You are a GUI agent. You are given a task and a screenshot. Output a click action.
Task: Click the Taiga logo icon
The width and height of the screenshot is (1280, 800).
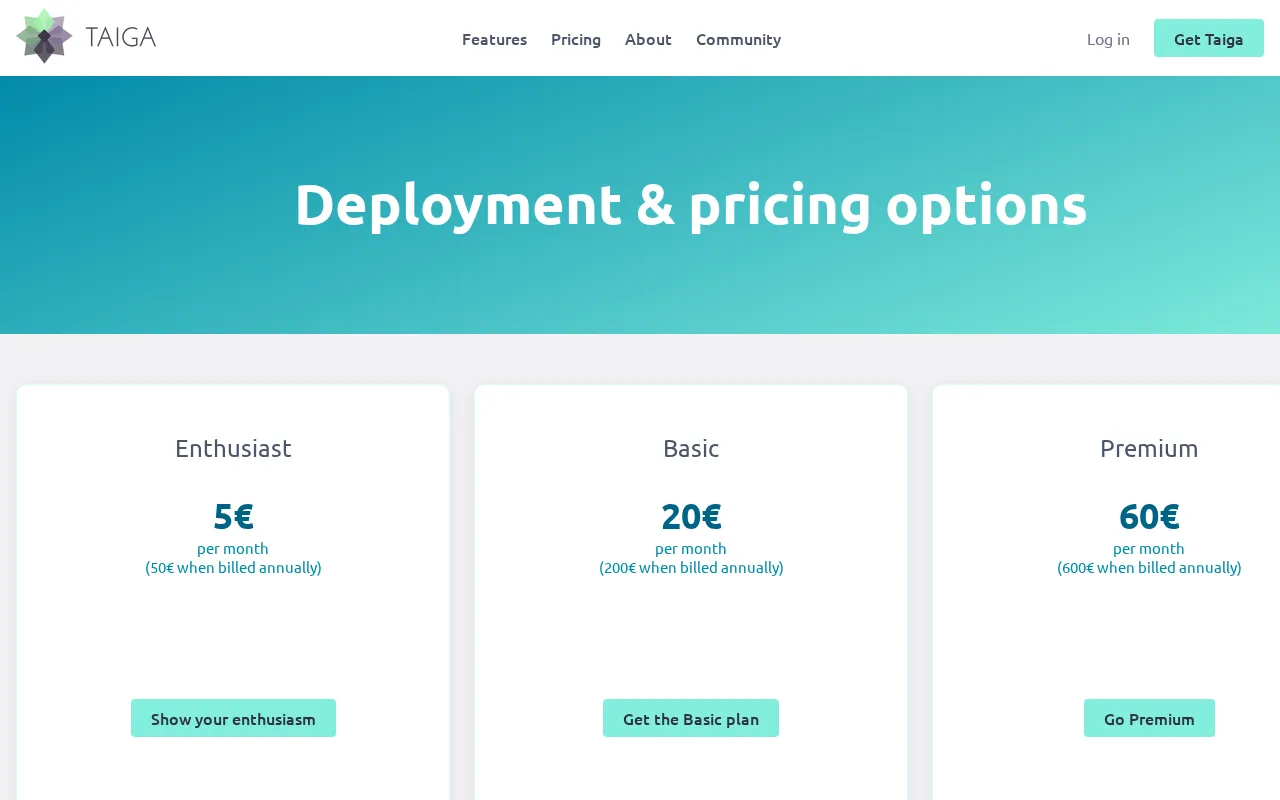[x=44, y=36]
